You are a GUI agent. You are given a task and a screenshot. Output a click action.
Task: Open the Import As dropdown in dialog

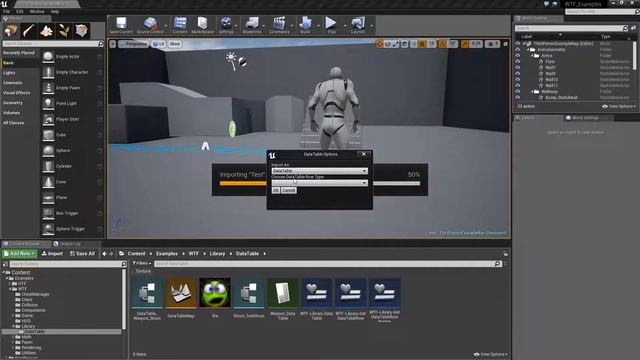tap(320, 171)
